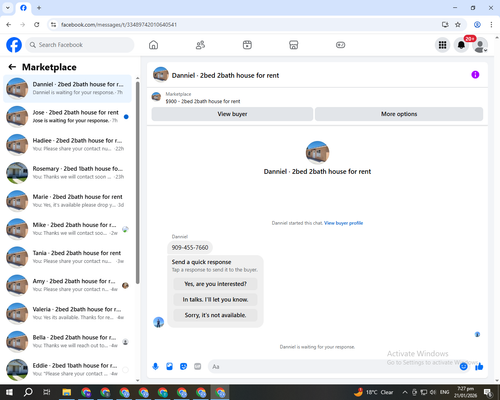Open a new browser tab
Viewport: 500px width, 400px height.
click(39, 8)
